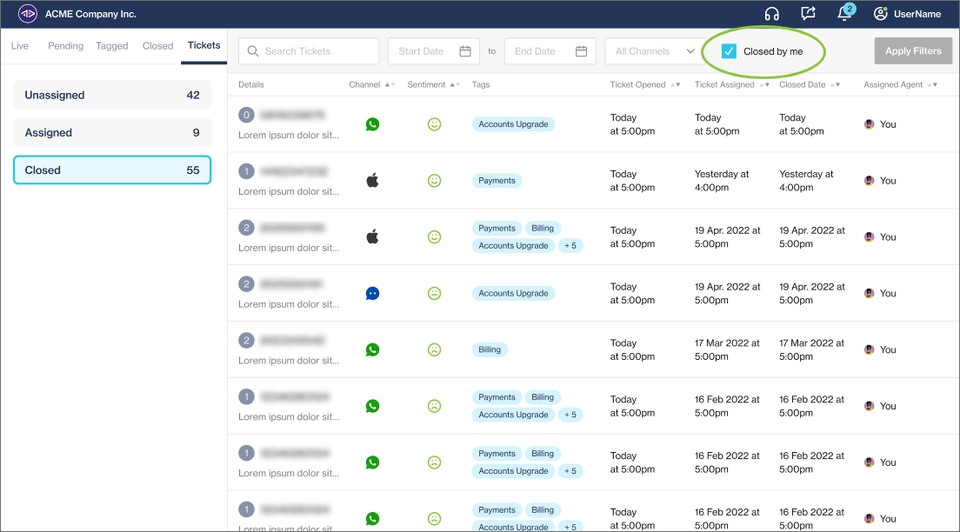Switch to the Pending tab
The height and width of the screenshot is (532, 960).
coord(66,46)
